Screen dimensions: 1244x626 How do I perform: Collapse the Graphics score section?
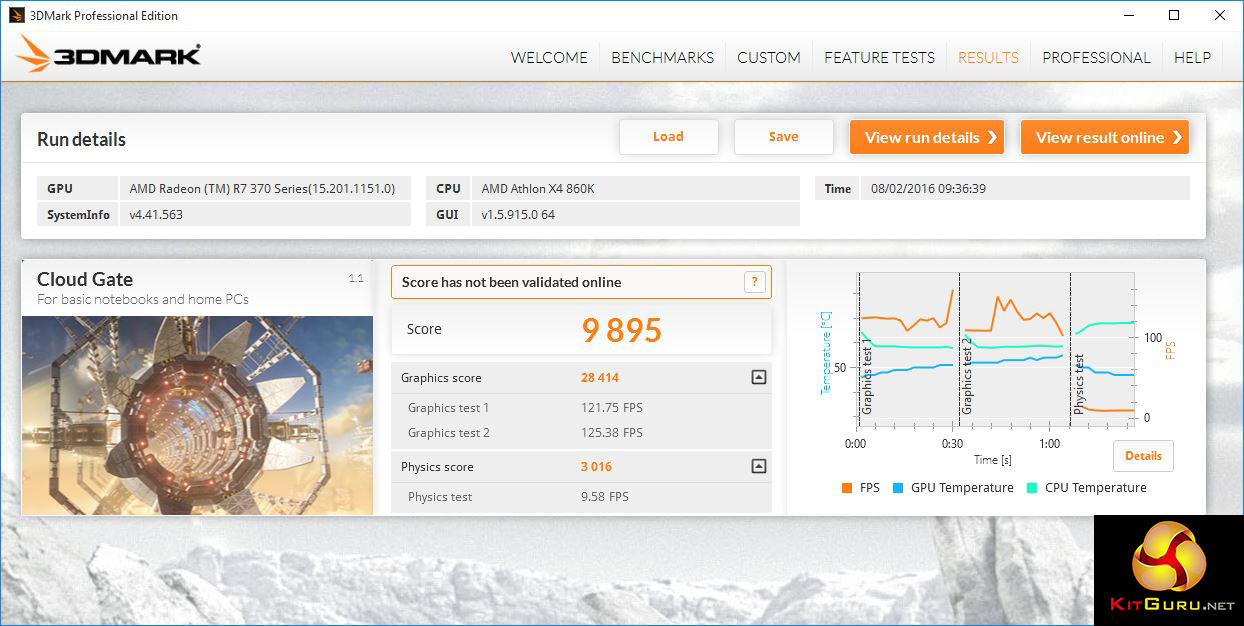[x=758, y=378]
